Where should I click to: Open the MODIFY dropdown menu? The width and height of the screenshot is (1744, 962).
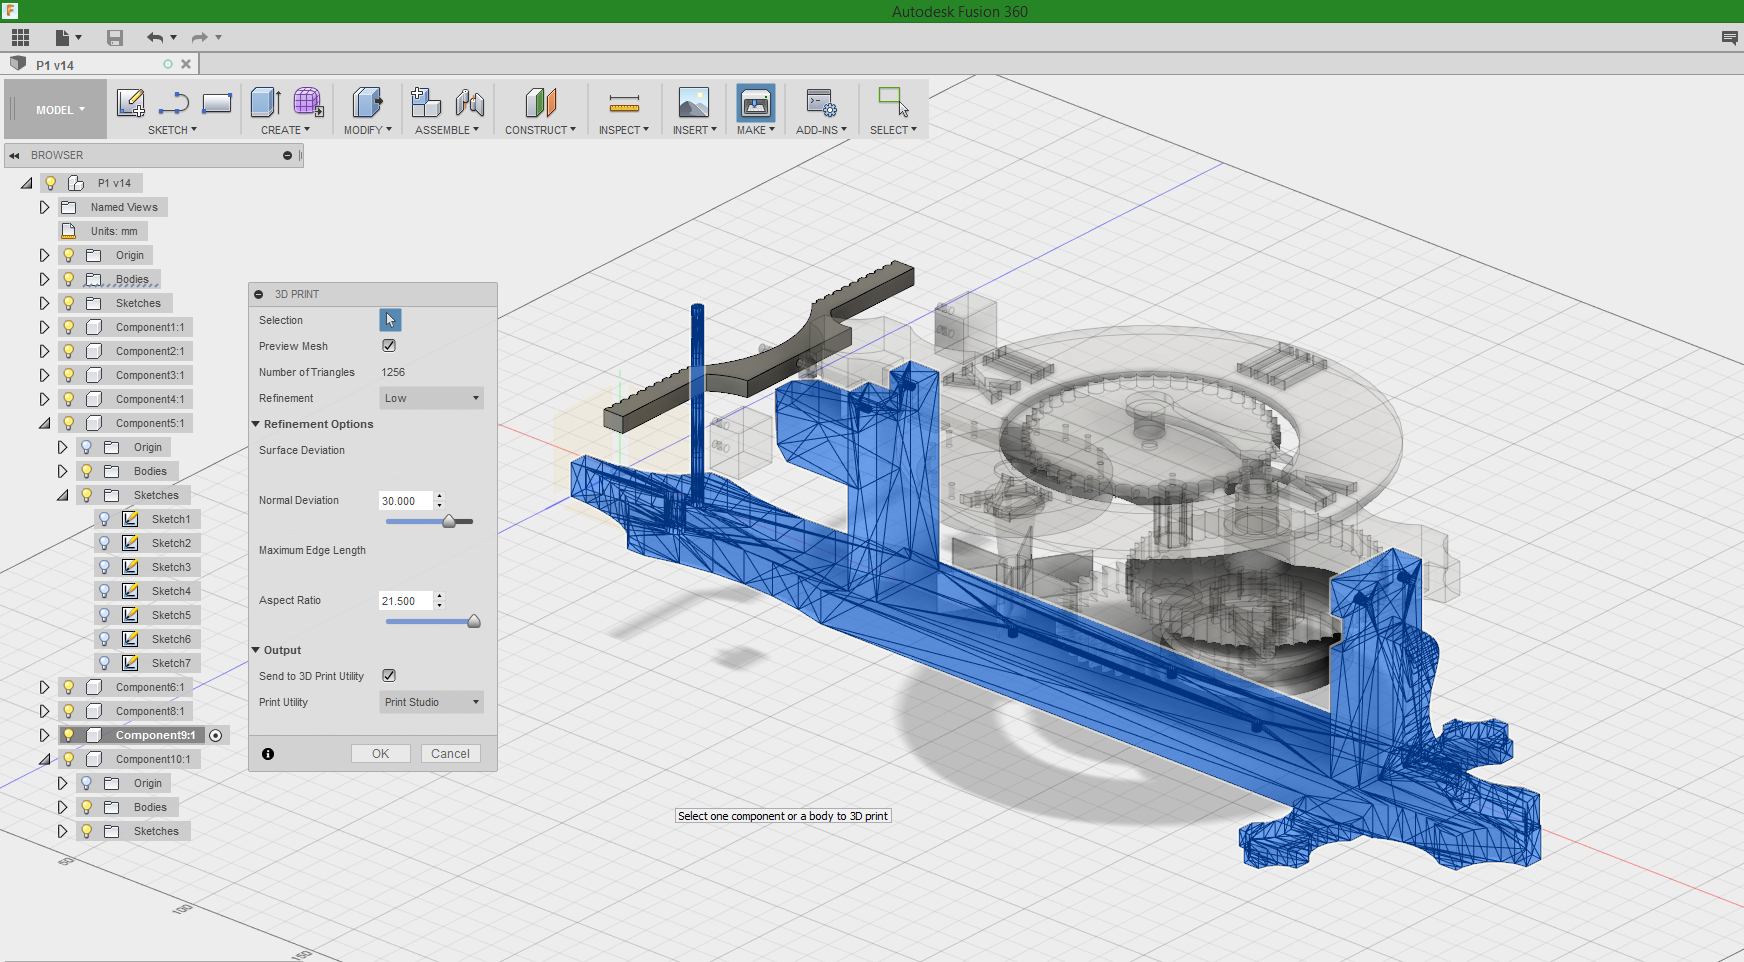click(x=367, y=130)
